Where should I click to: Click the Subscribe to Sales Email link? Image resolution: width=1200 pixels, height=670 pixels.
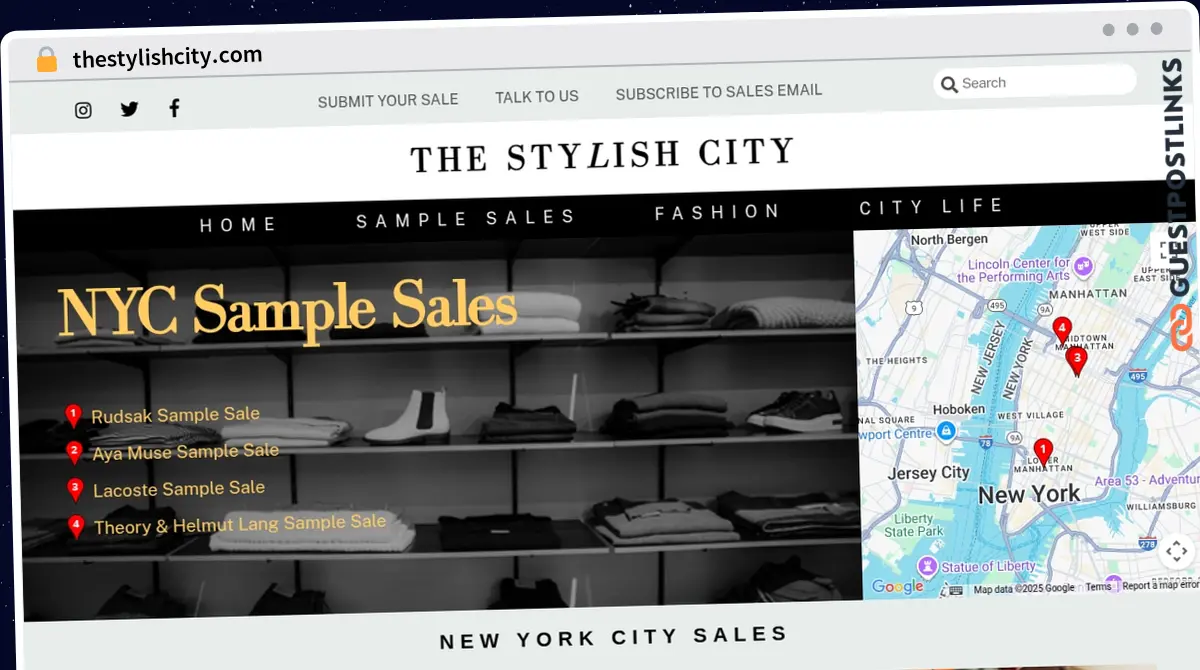719,92
